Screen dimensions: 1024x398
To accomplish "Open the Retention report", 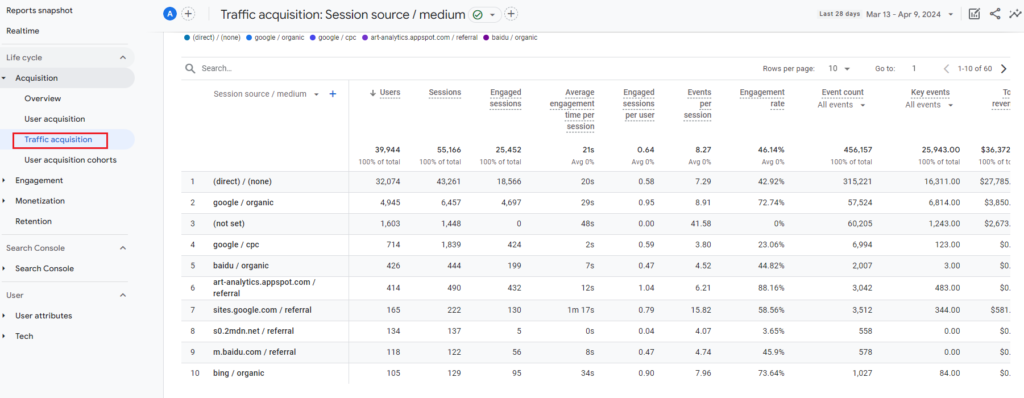I will click(x=33, y=222).
